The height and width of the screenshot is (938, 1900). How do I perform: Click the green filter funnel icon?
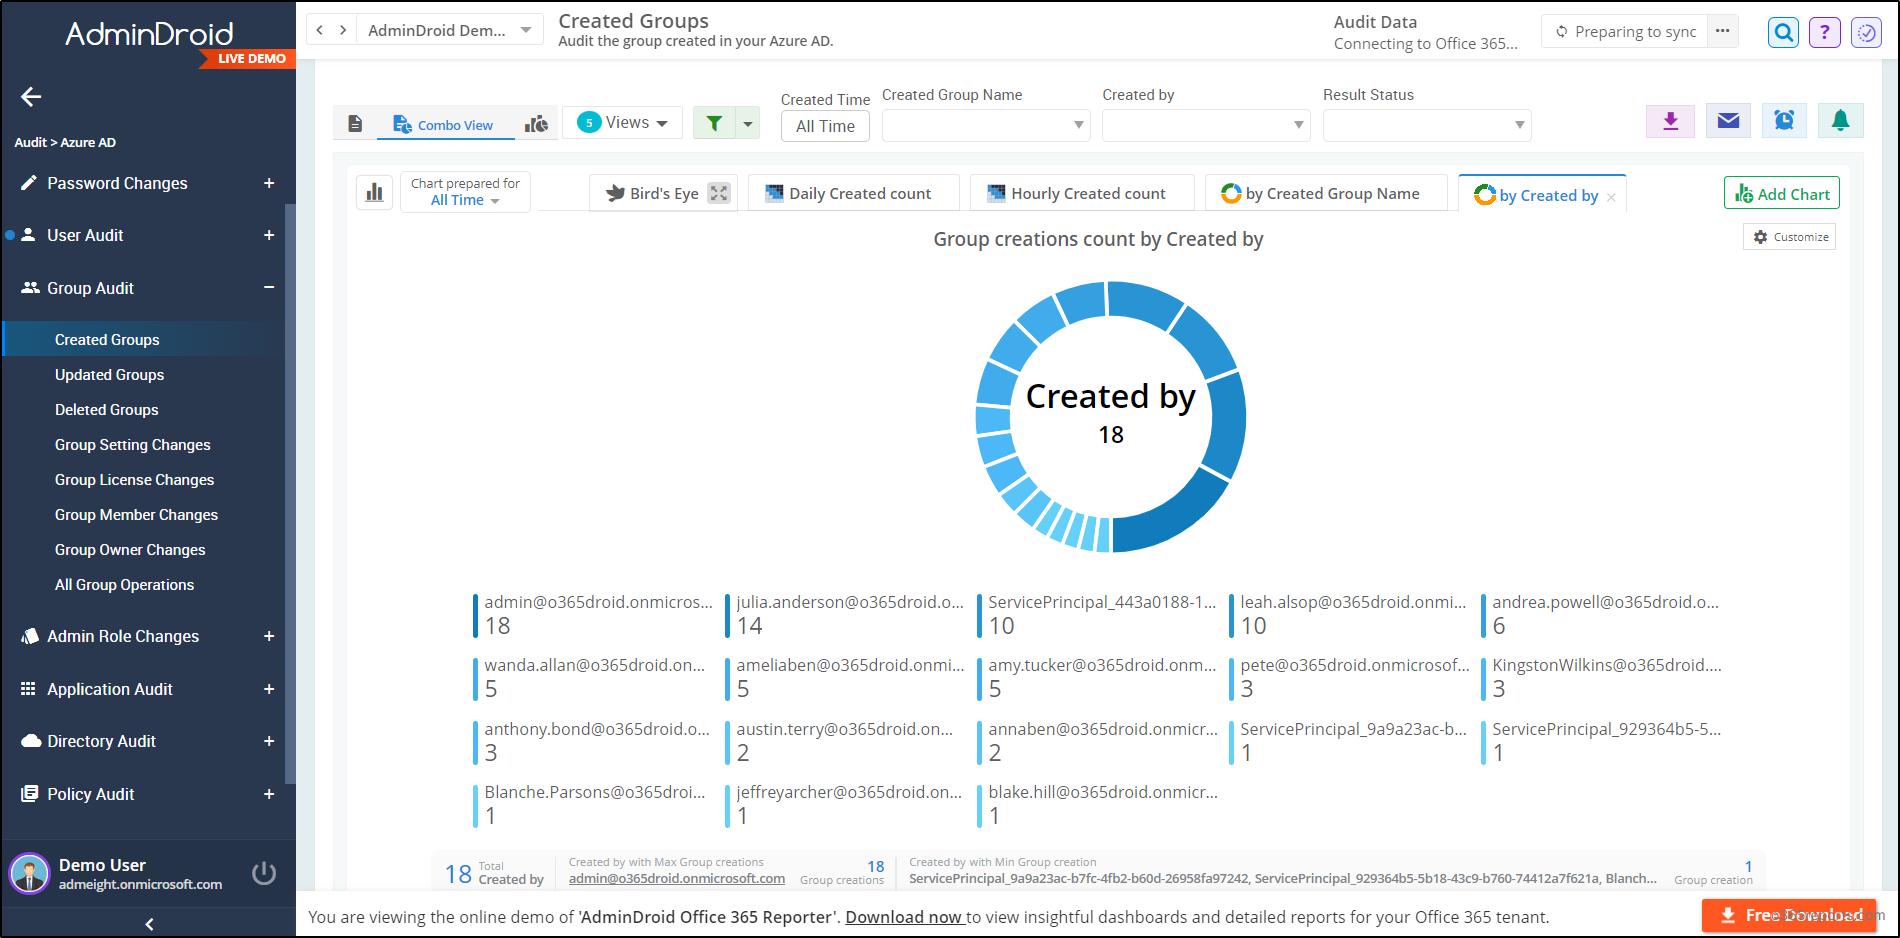714,123
